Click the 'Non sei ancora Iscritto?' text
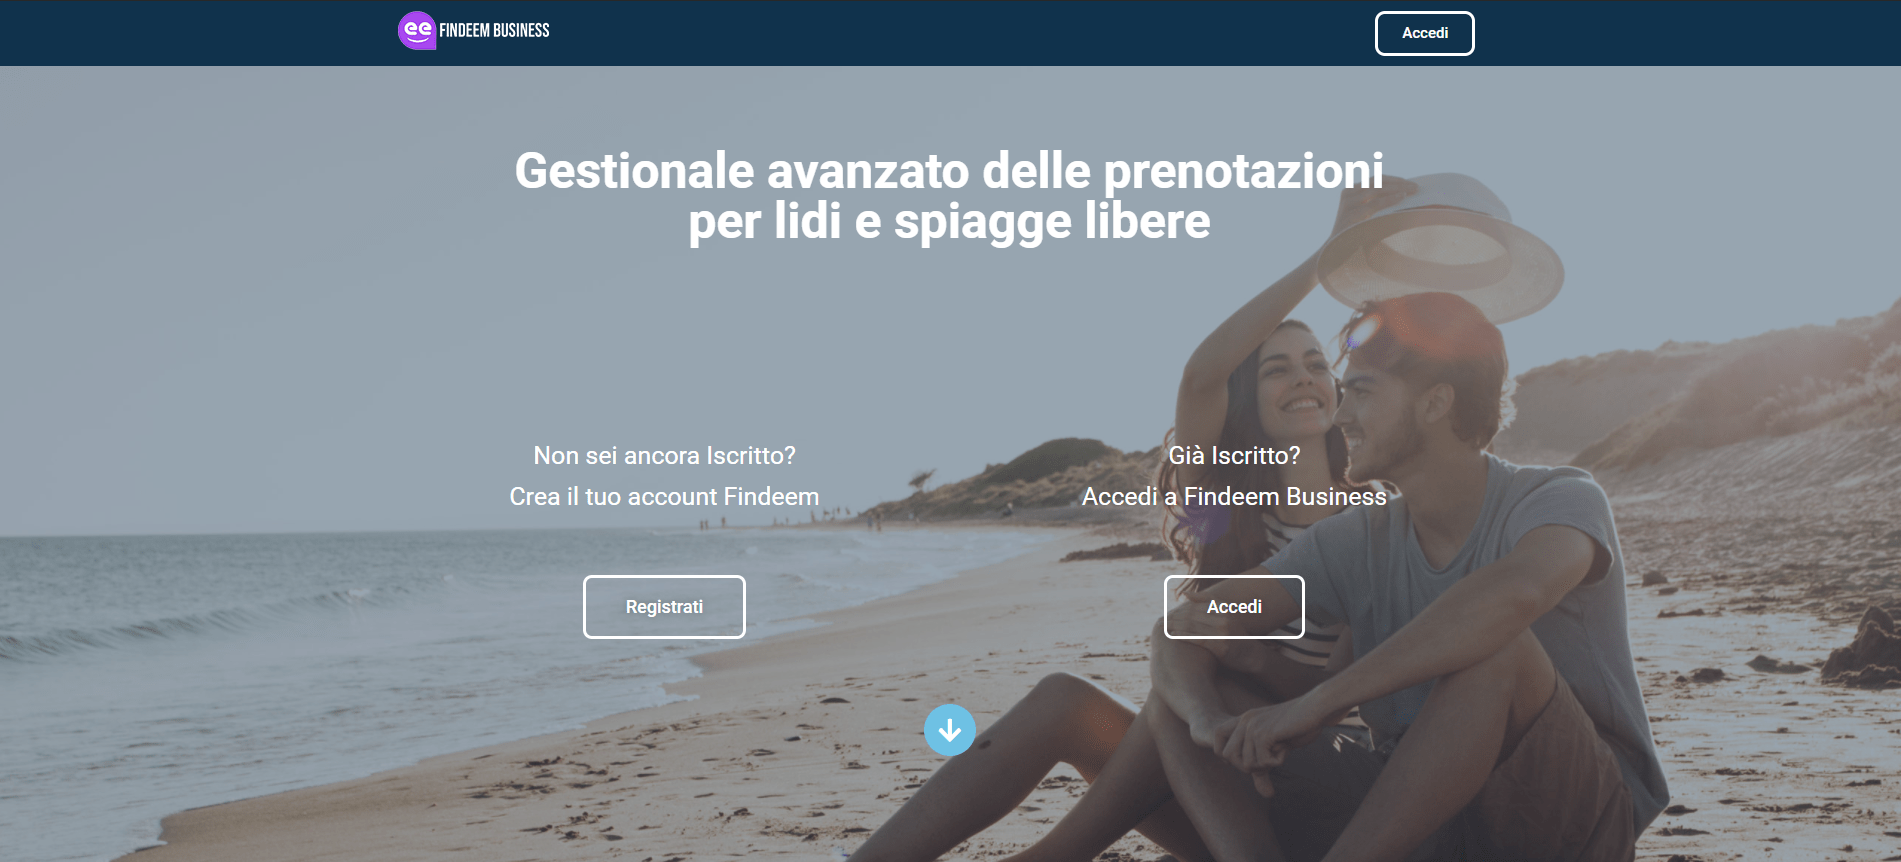The width and height of the screenshot is (1901, 862). 664,456
